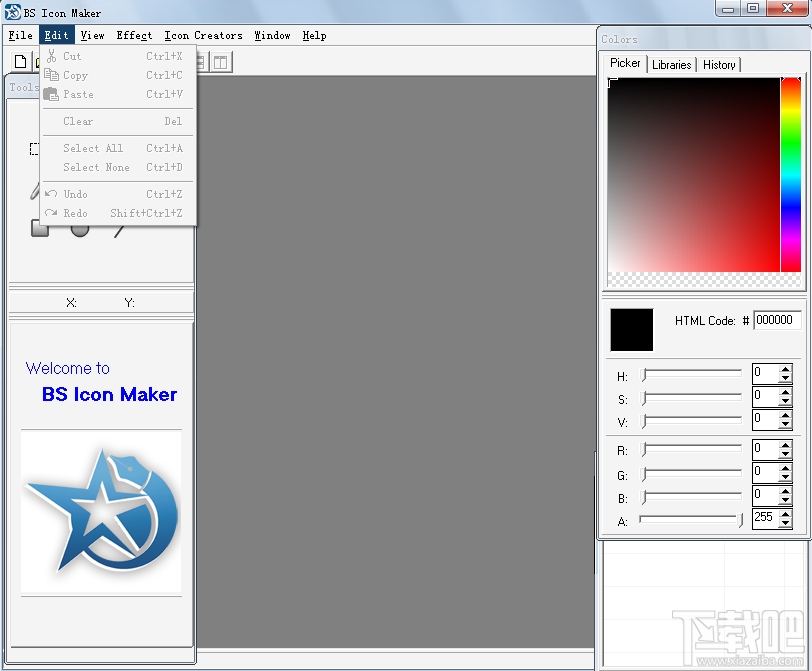Switch to the Libraries tab
Viewport: 812px width, 671px height.
pyautogui.click(x=671, y=64)
